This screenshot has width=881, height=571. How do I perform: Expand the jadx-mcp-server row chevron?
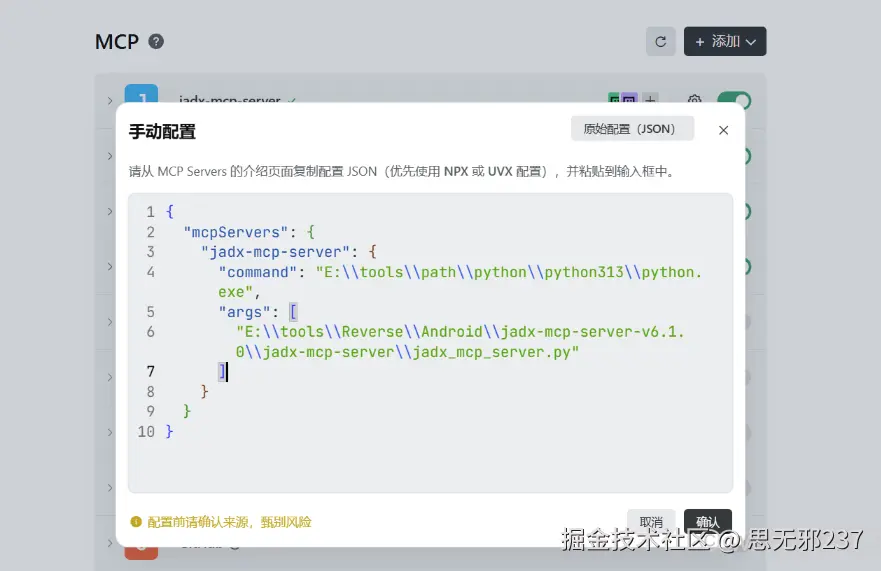(110, 101)
